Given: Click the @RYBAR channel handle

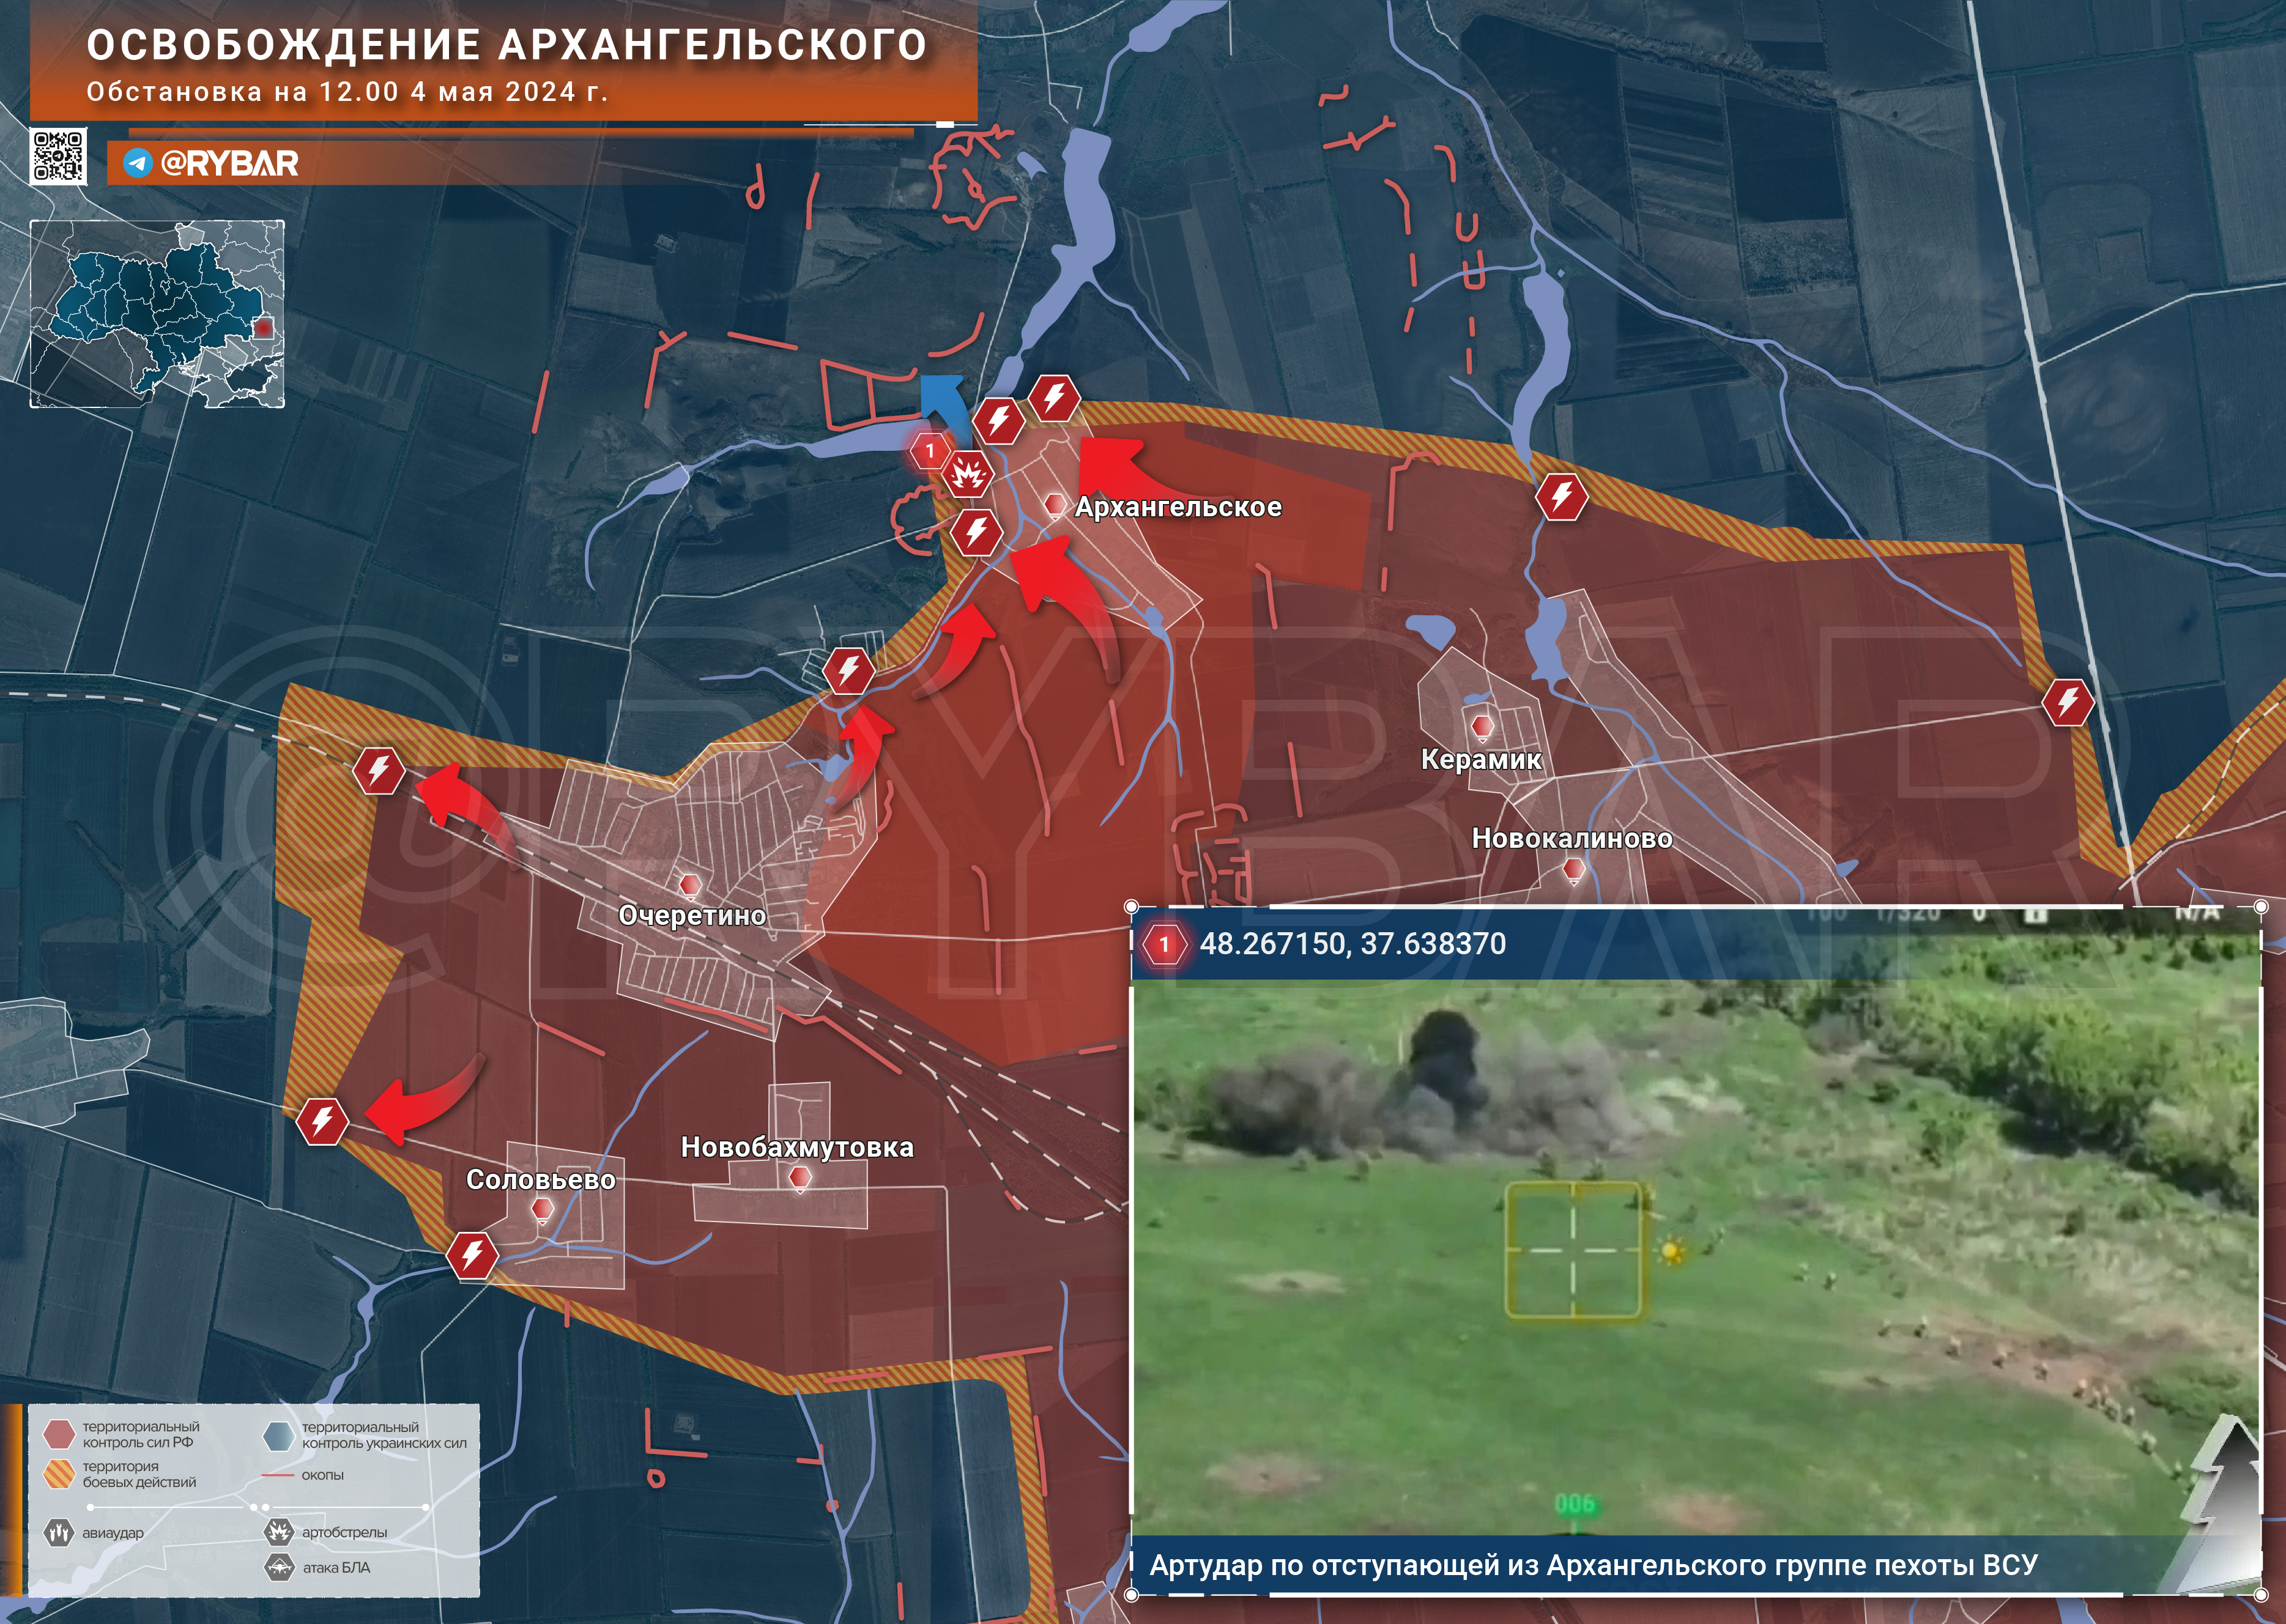Looking at the screenshot, I should [x=229, y=164].
